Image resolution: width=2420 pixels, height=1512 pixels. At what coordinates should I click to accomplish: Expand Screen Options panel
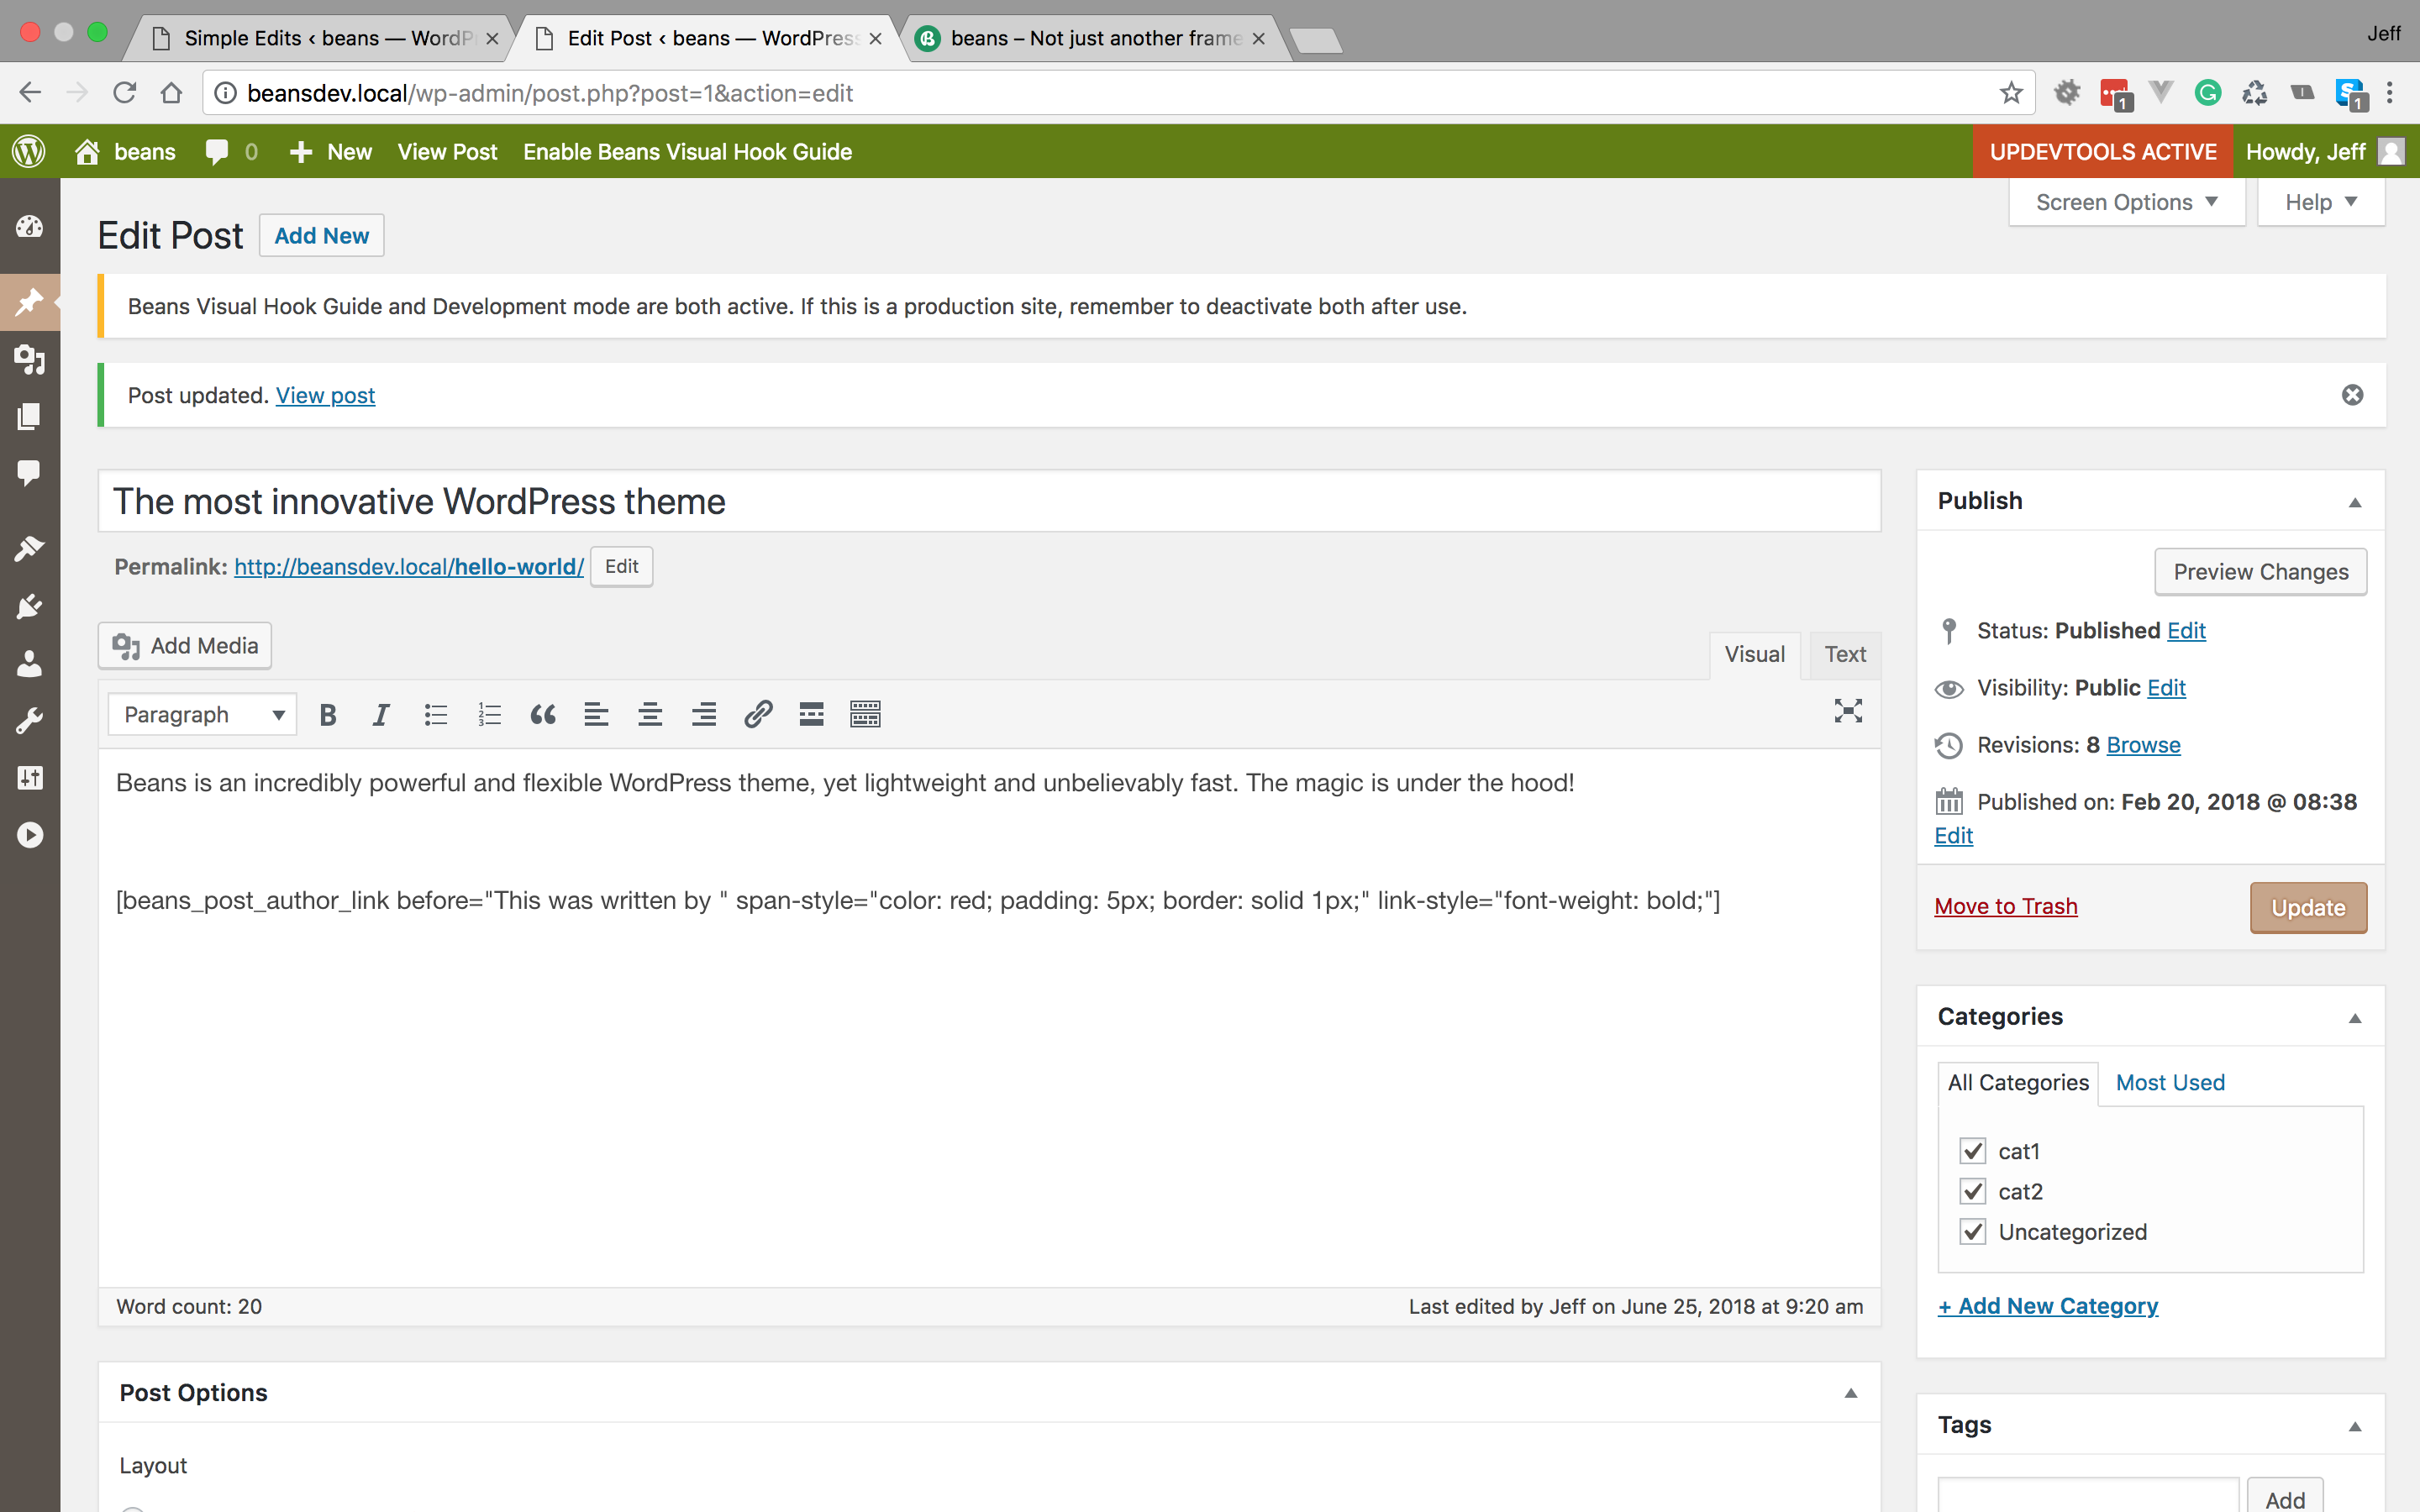pos(2126,202)
